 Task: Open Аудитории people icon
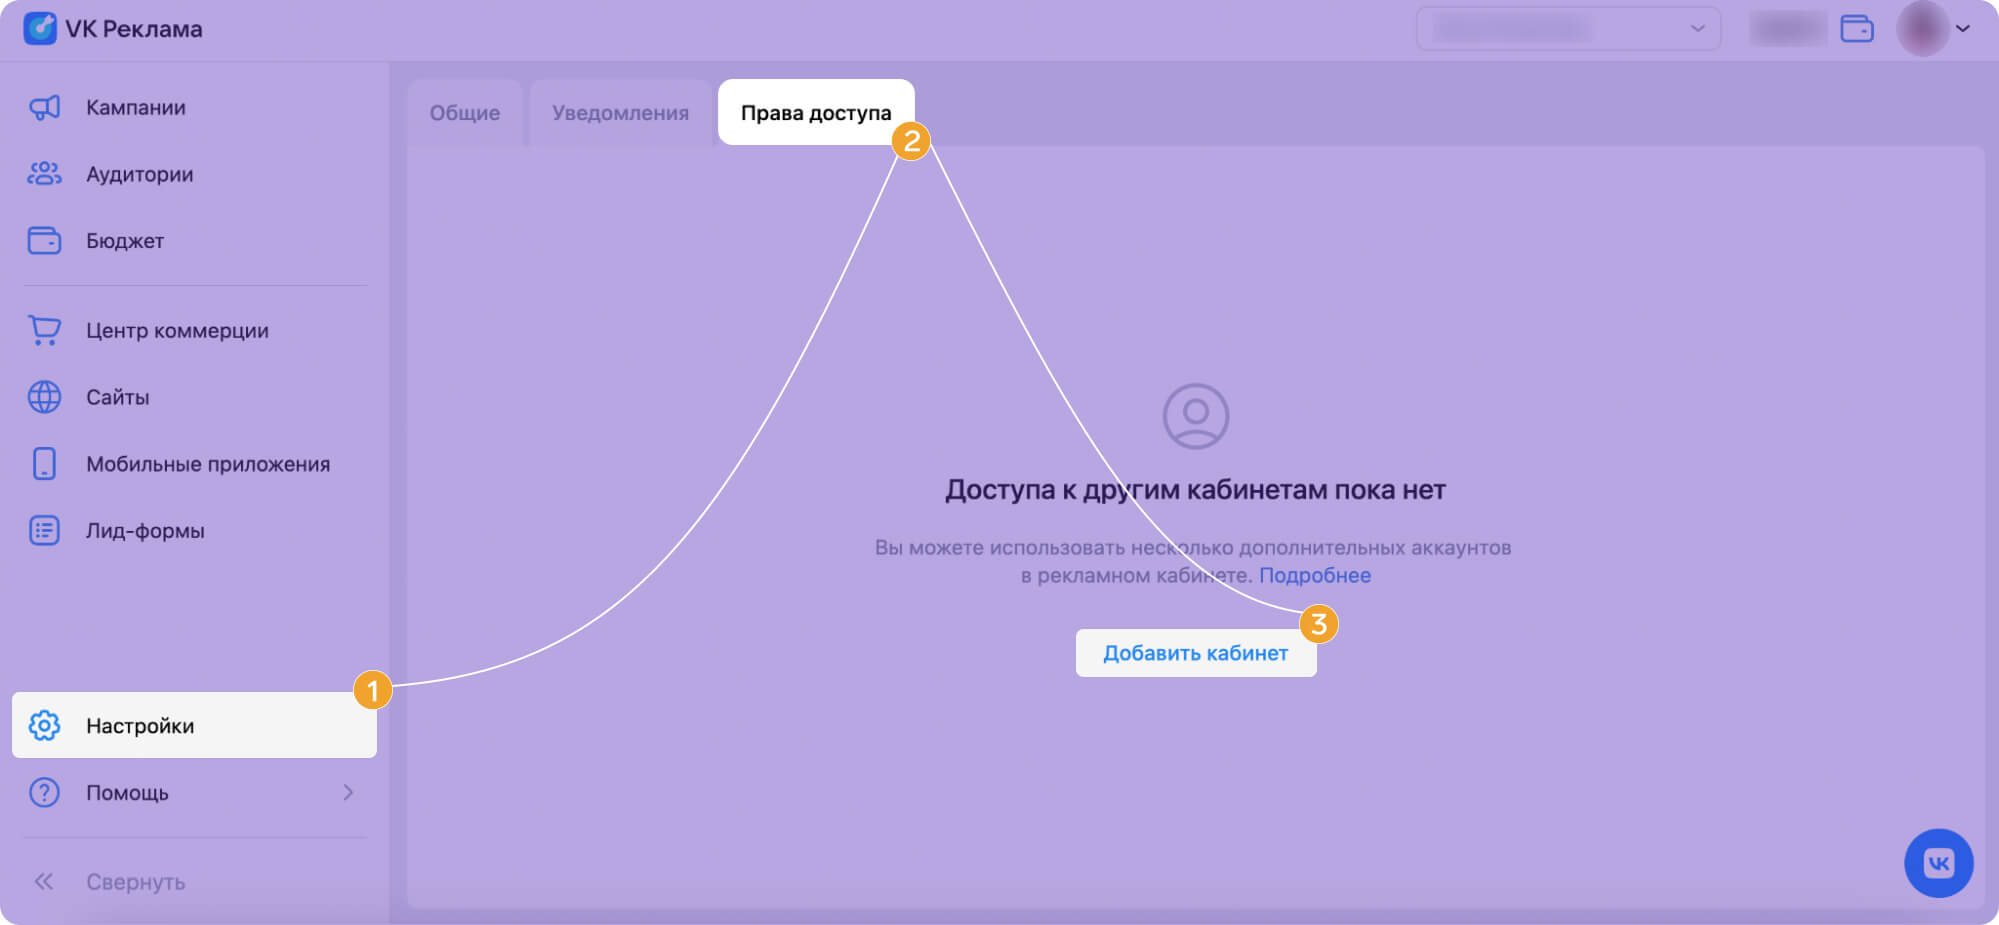coord(44,174)
